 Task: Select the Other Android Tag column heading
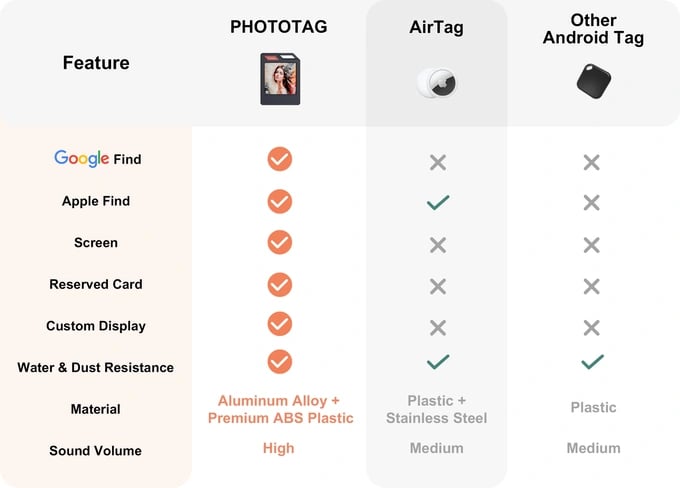(593, 29)
